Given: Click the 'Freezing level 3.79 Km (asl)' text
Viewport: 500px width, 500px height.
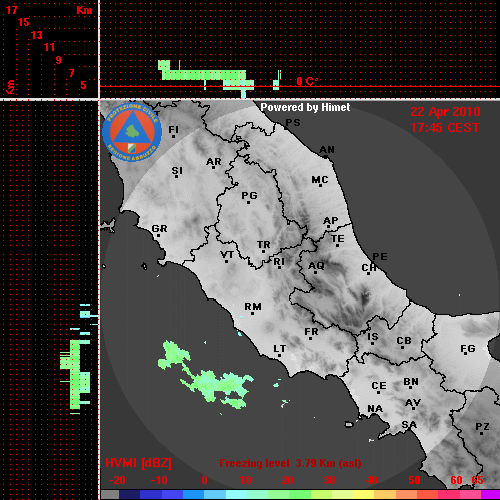Looking at the screenshot, I should (x=290, y=463).
